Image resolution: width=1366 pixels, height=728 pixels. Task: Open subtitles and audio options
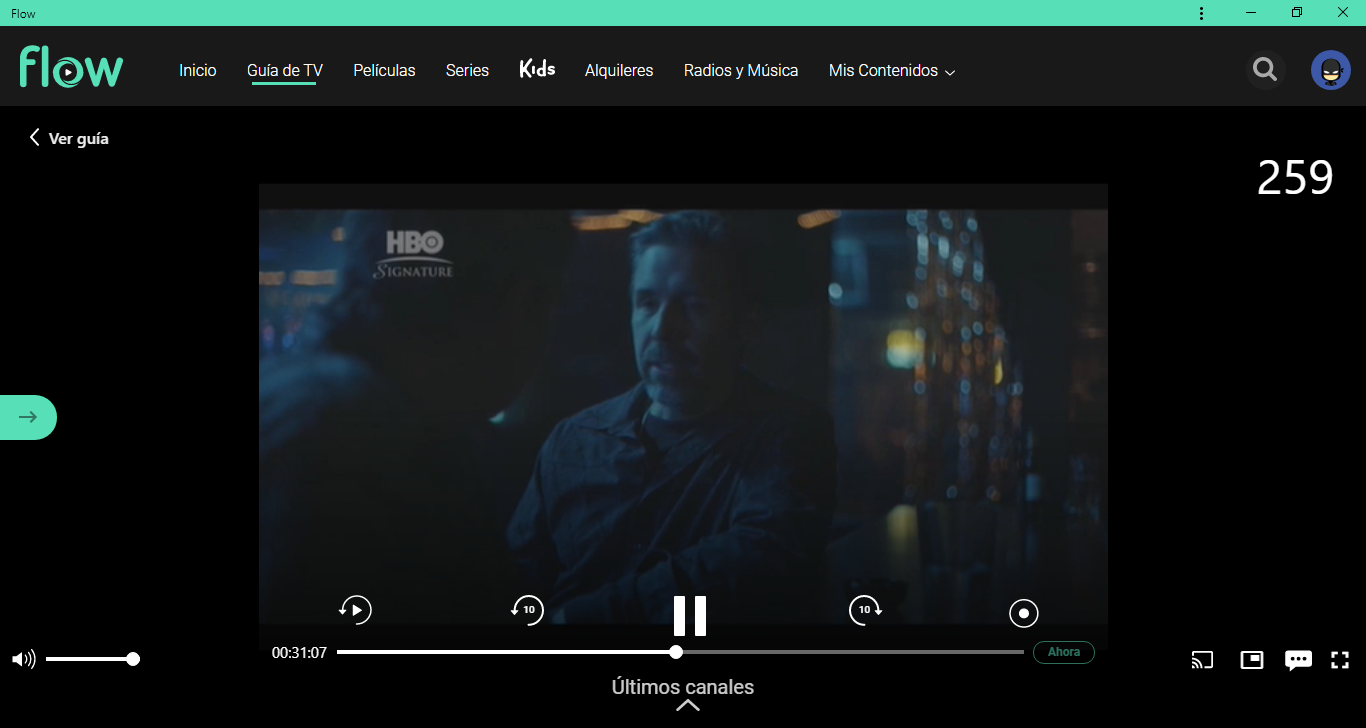[x=1298, y=660]
